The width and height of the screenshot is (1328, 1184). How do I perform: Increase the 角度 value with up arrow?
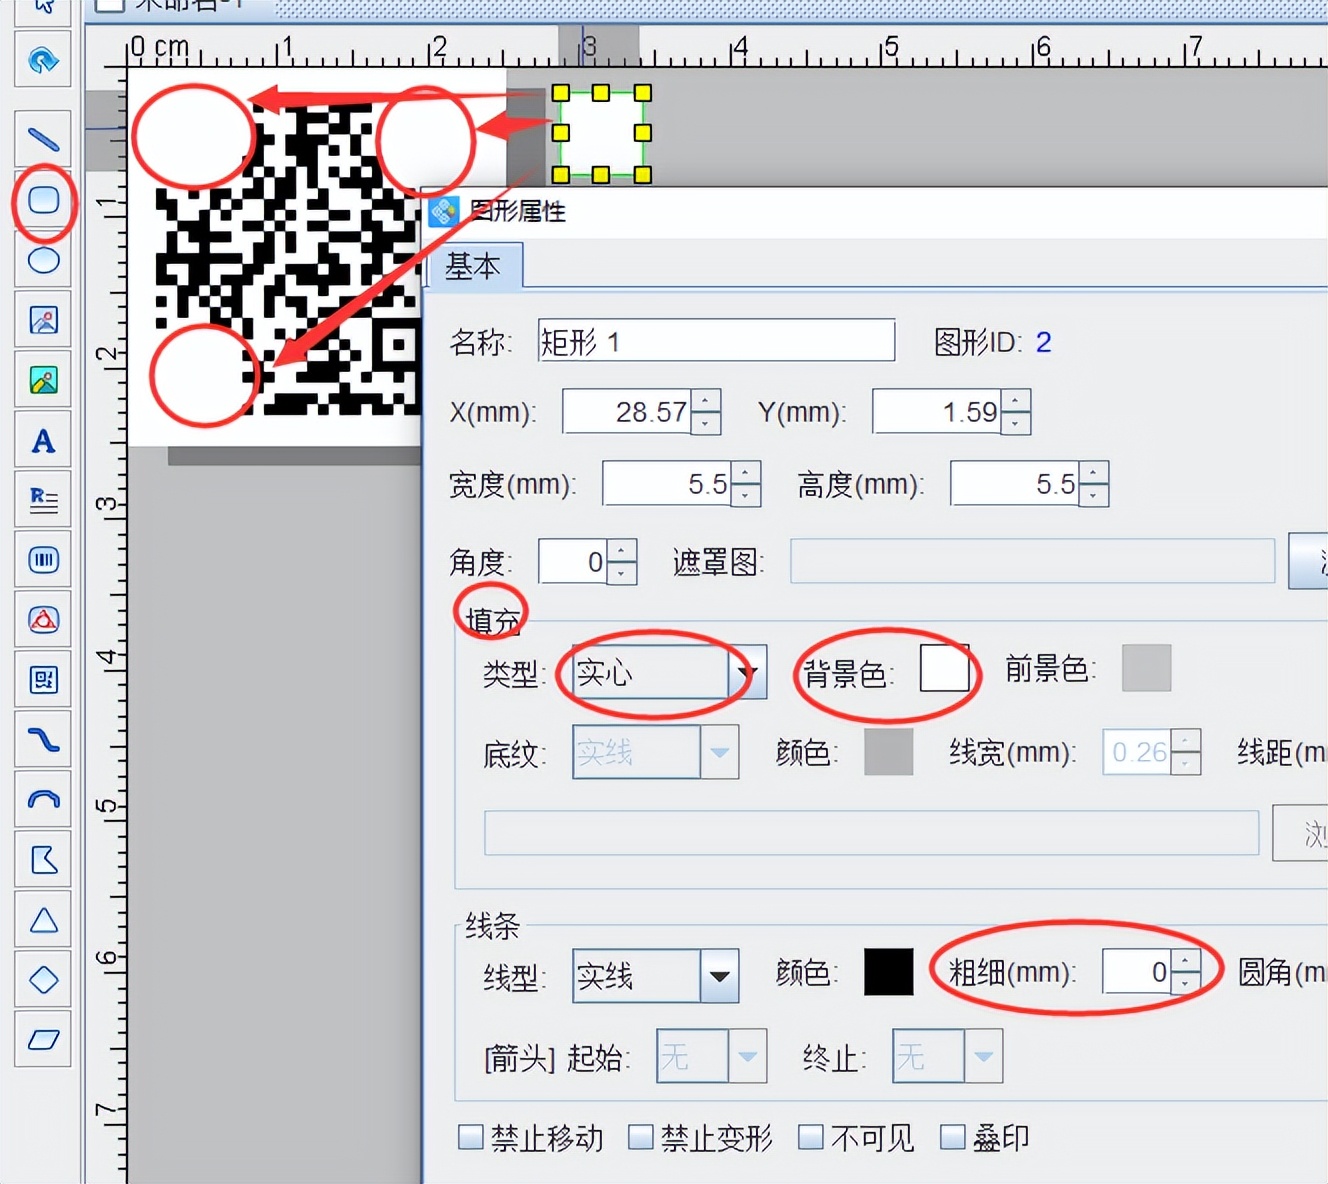(x=622, y=551)
